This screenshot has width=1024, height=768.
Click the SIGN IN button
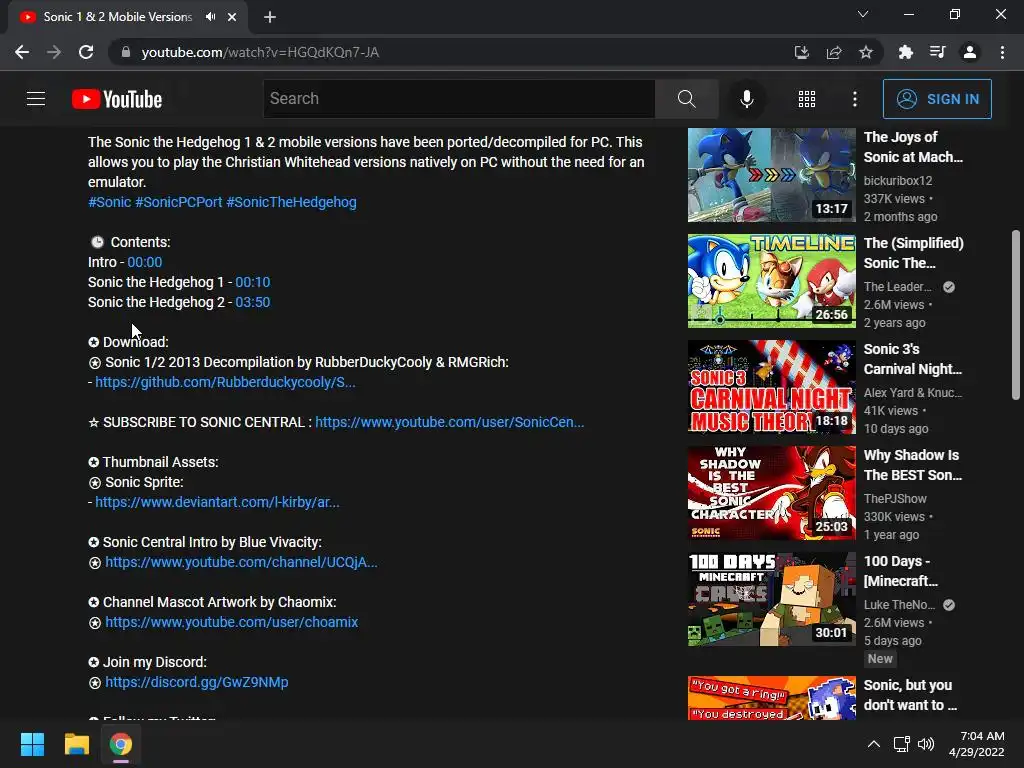pos(937,99)
